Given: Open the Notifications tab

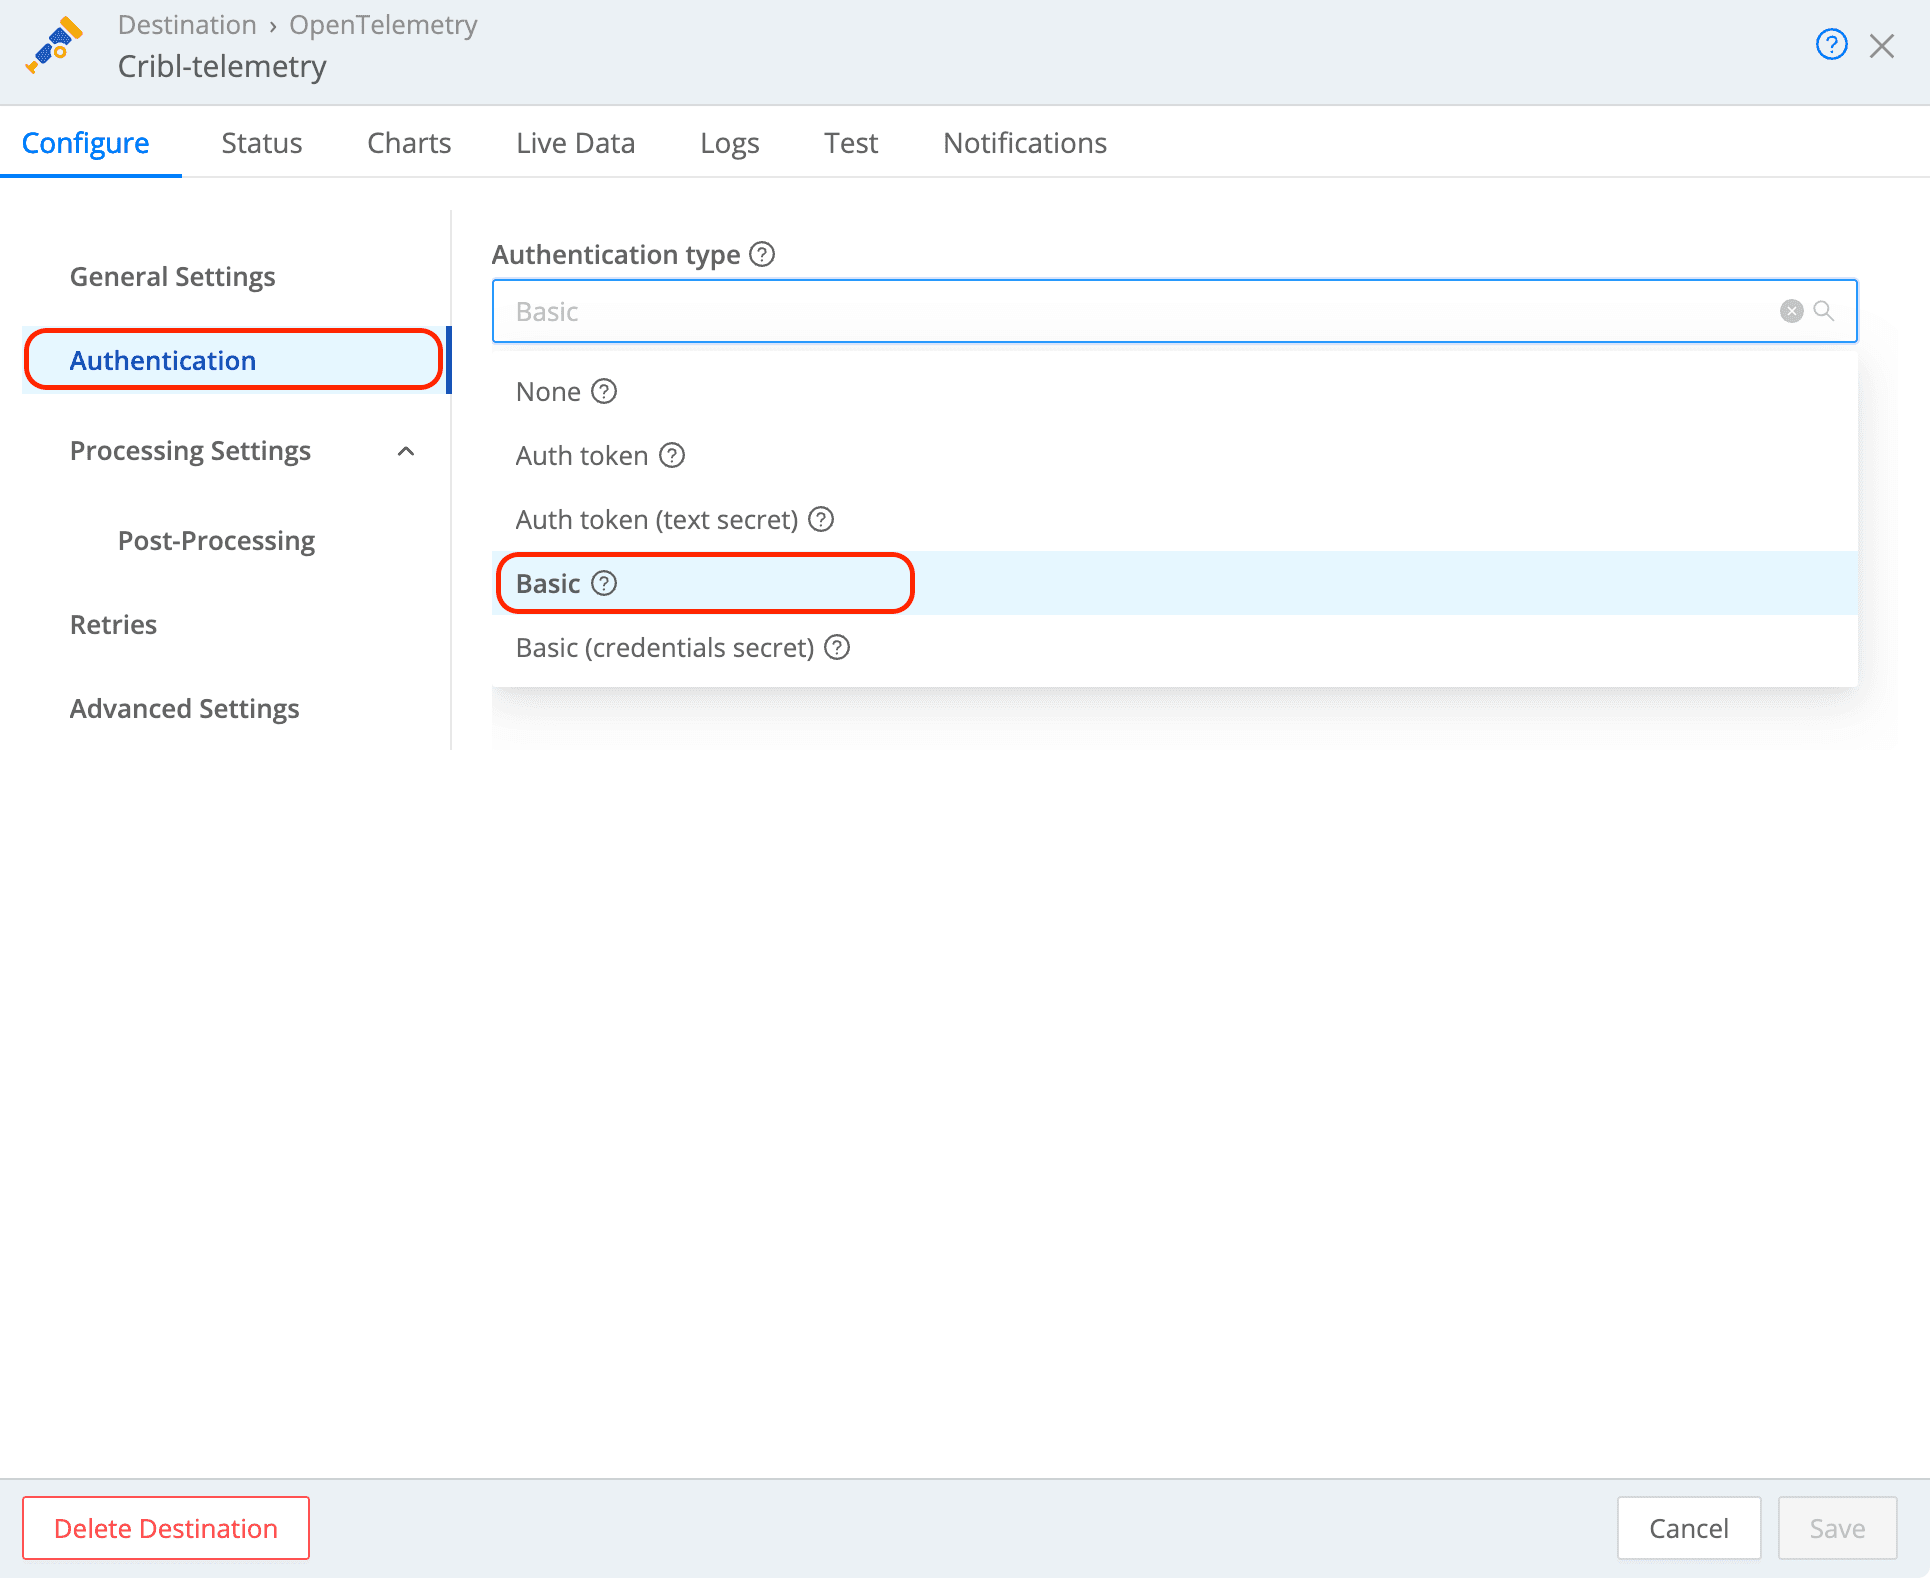Looking at the screenshot, I should [1024, 143].
